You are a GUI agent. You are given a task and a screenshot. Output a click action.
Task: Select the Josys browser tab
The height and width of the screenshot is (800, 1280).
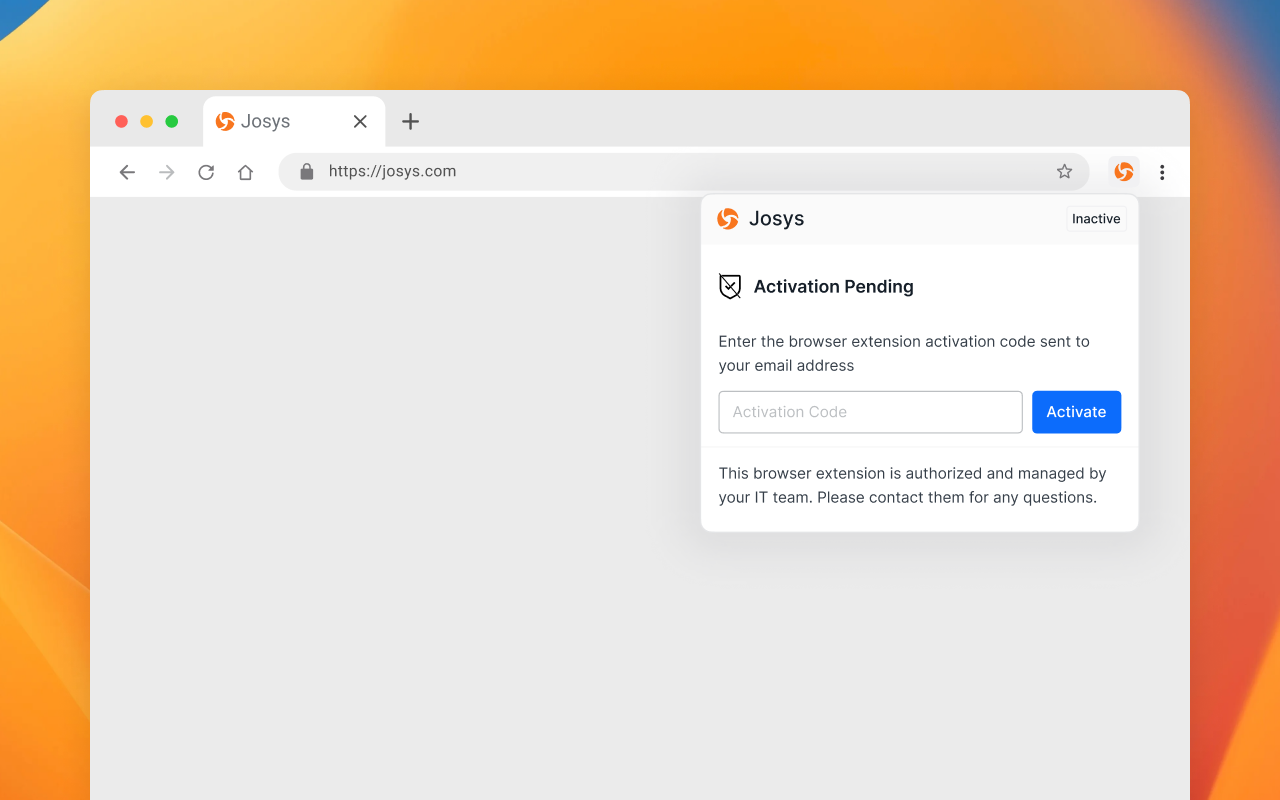pos(294,122)
